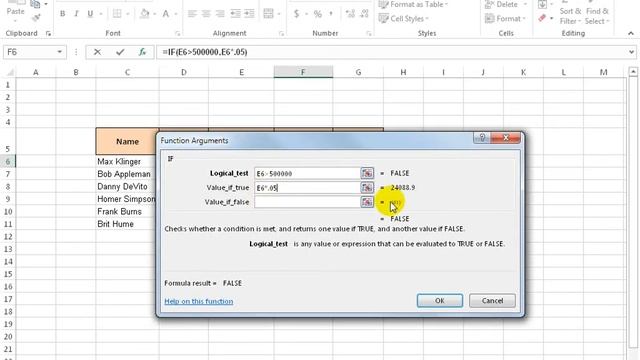640x360 pixels.
Task: Select row 6 header
Action: (8, 161)
